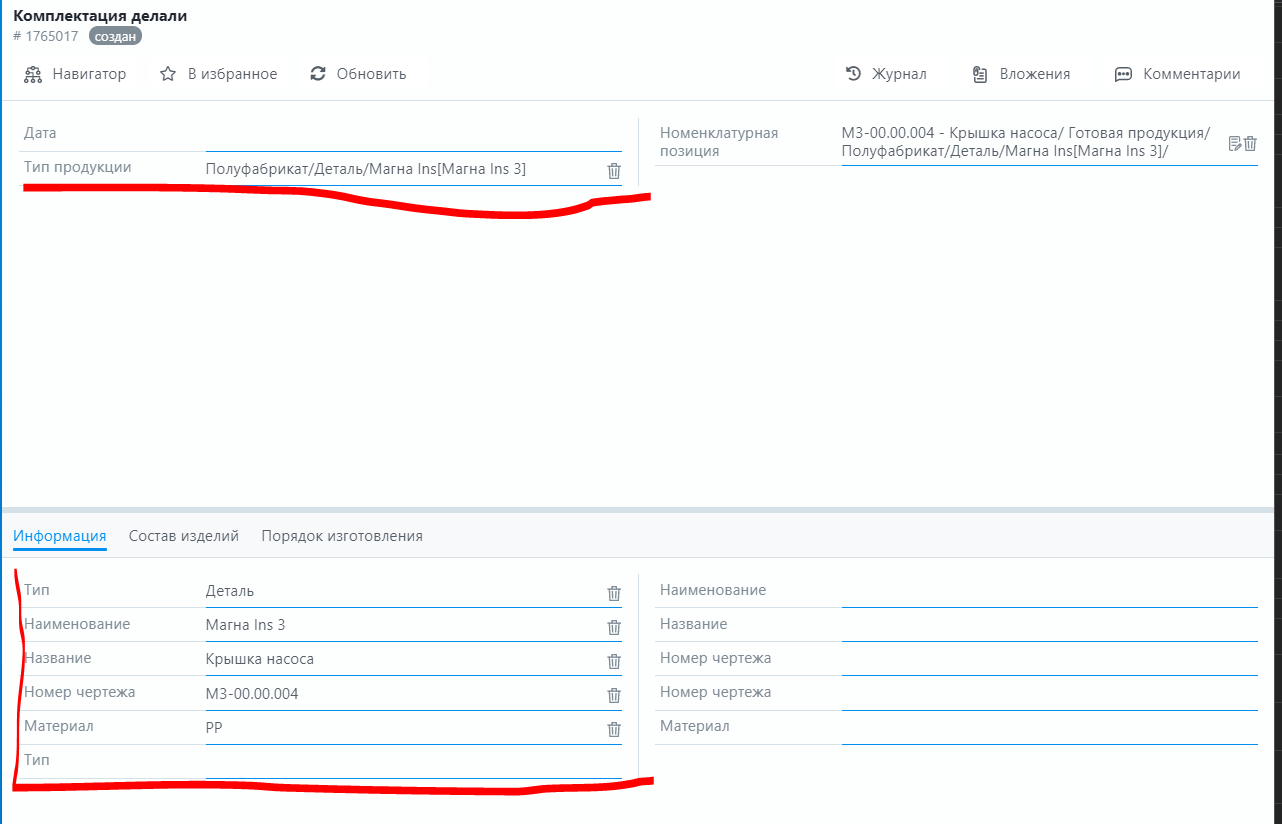Image resolution: width=1282 pixels, height=824 pixels.
Task: Clear the Магна Ins 3 name with trash icon
Action: click(614, 627)
